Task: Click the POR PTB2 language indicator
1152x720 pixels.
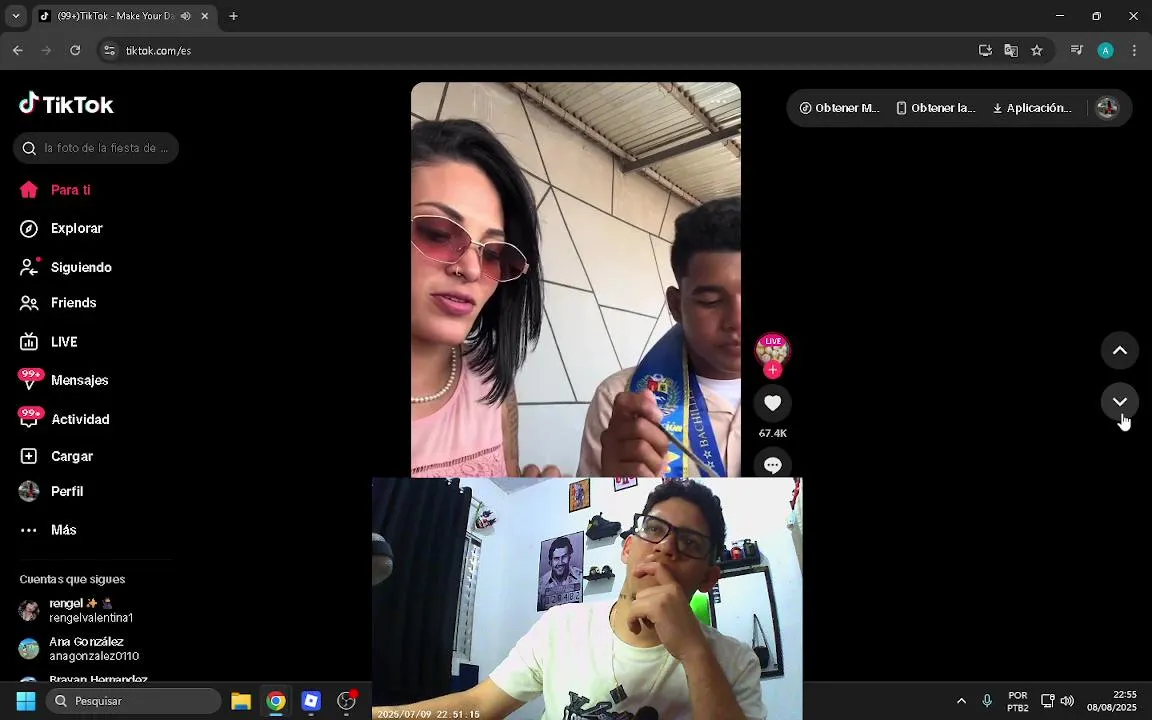Action: (1018, 702)
